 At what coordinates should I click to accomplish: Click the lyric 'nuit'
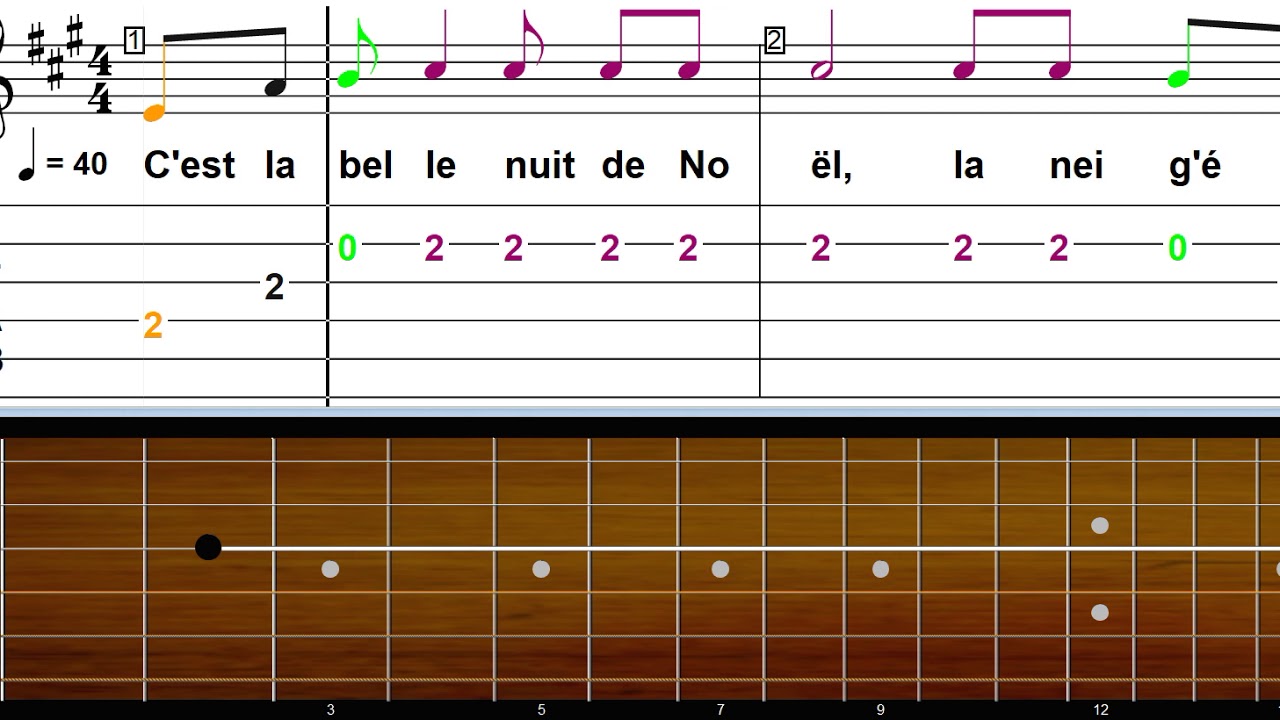click(540, 165)
